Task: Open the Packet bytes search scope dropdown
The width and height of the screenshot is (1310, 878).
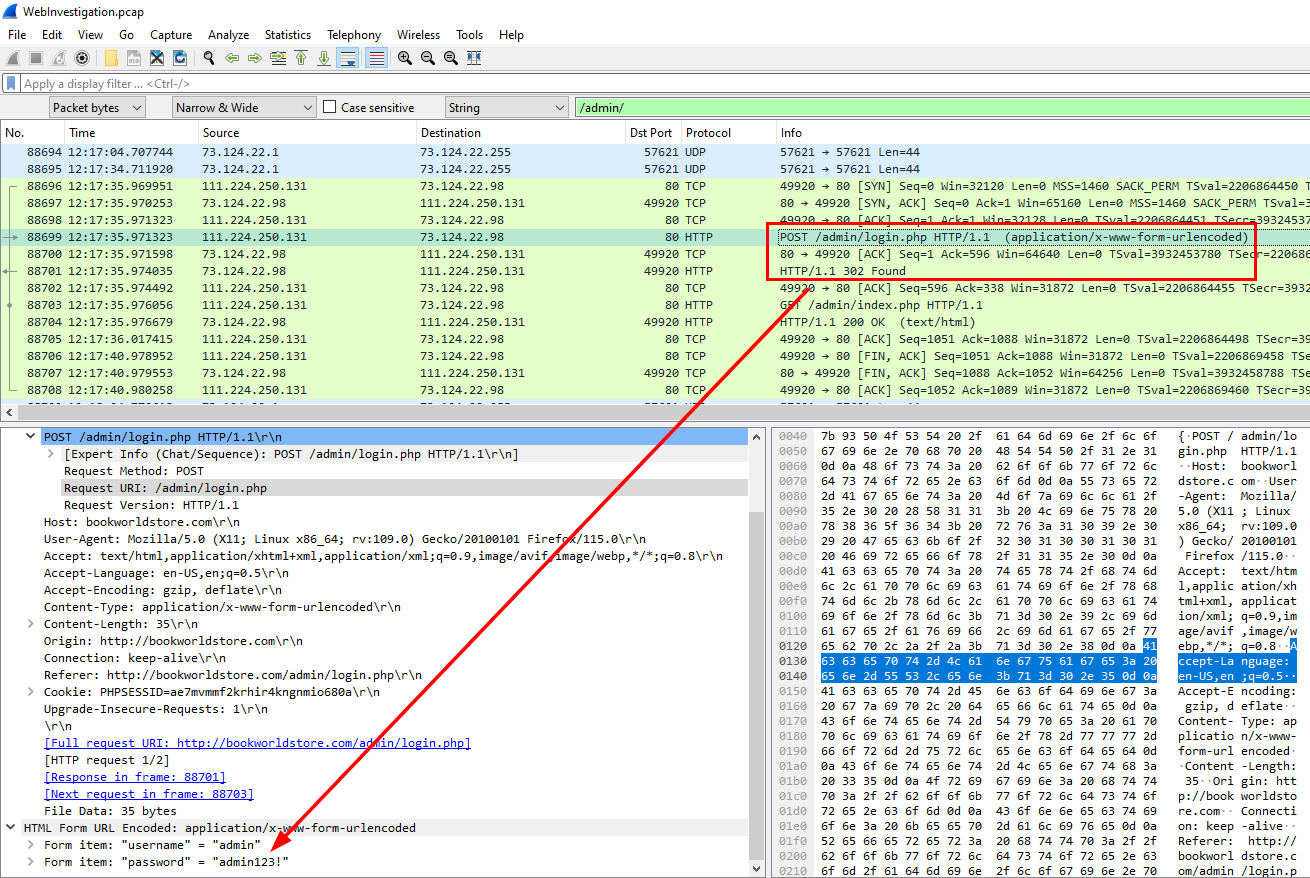Action: [97, 107]
